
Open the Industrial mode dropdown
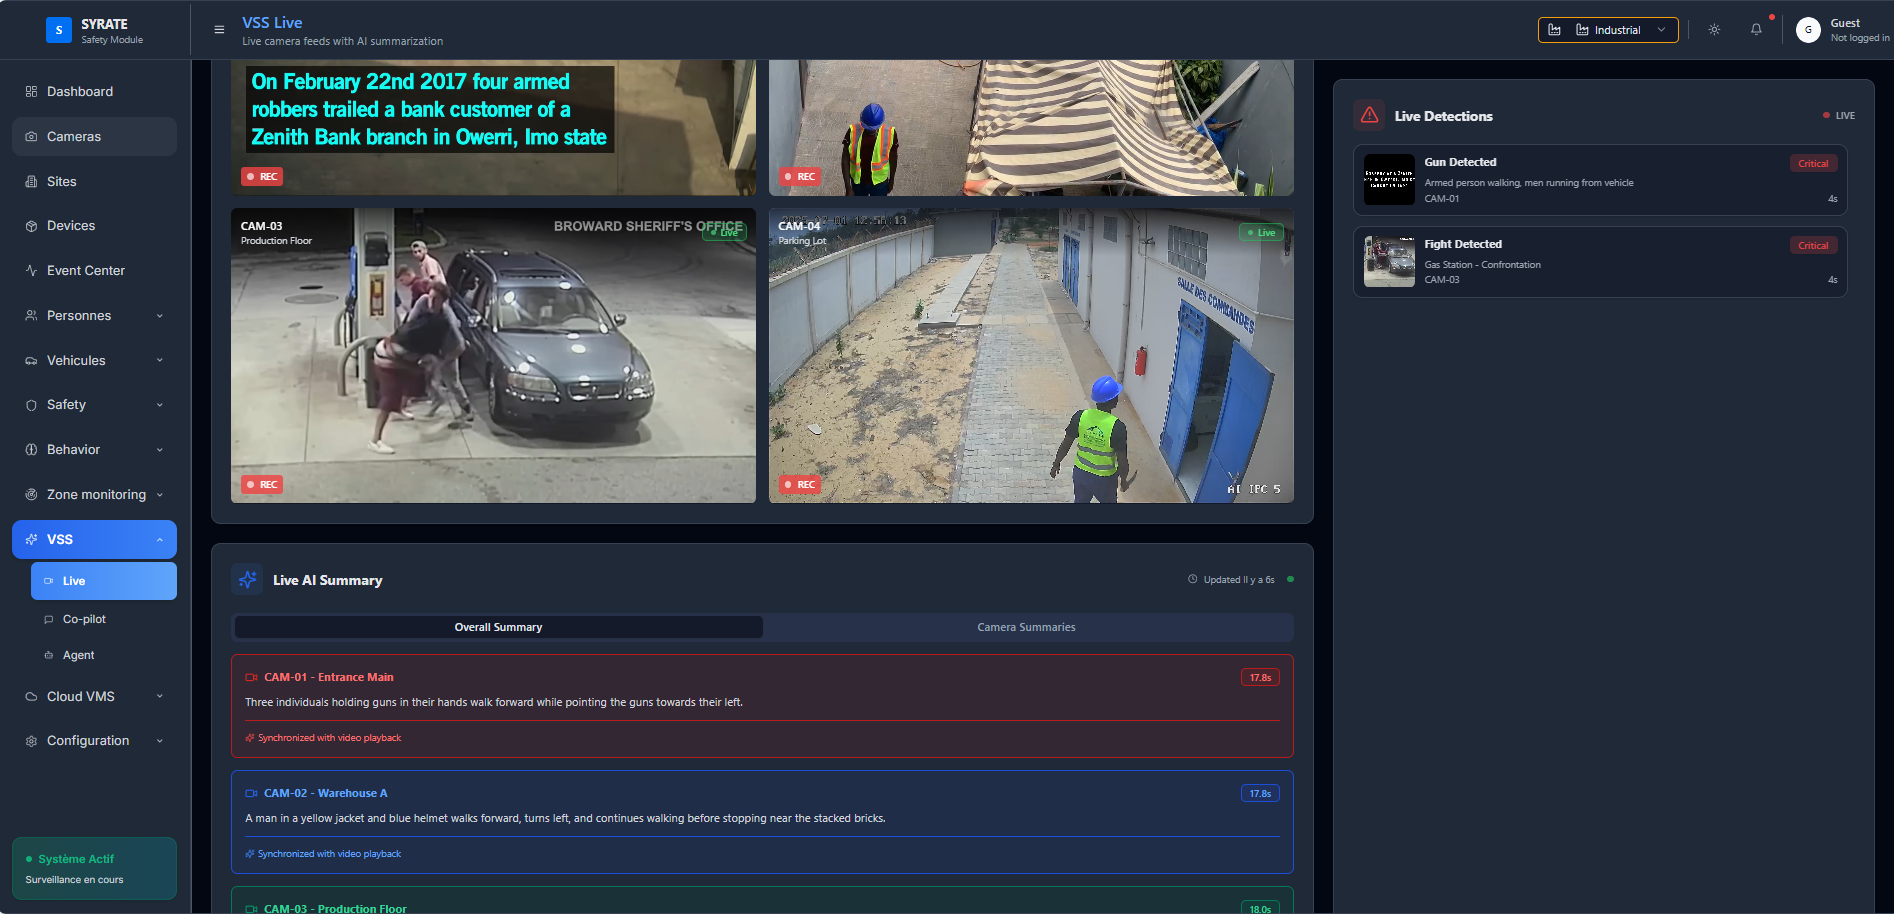pyautogui.click(x=1607, y=30)
